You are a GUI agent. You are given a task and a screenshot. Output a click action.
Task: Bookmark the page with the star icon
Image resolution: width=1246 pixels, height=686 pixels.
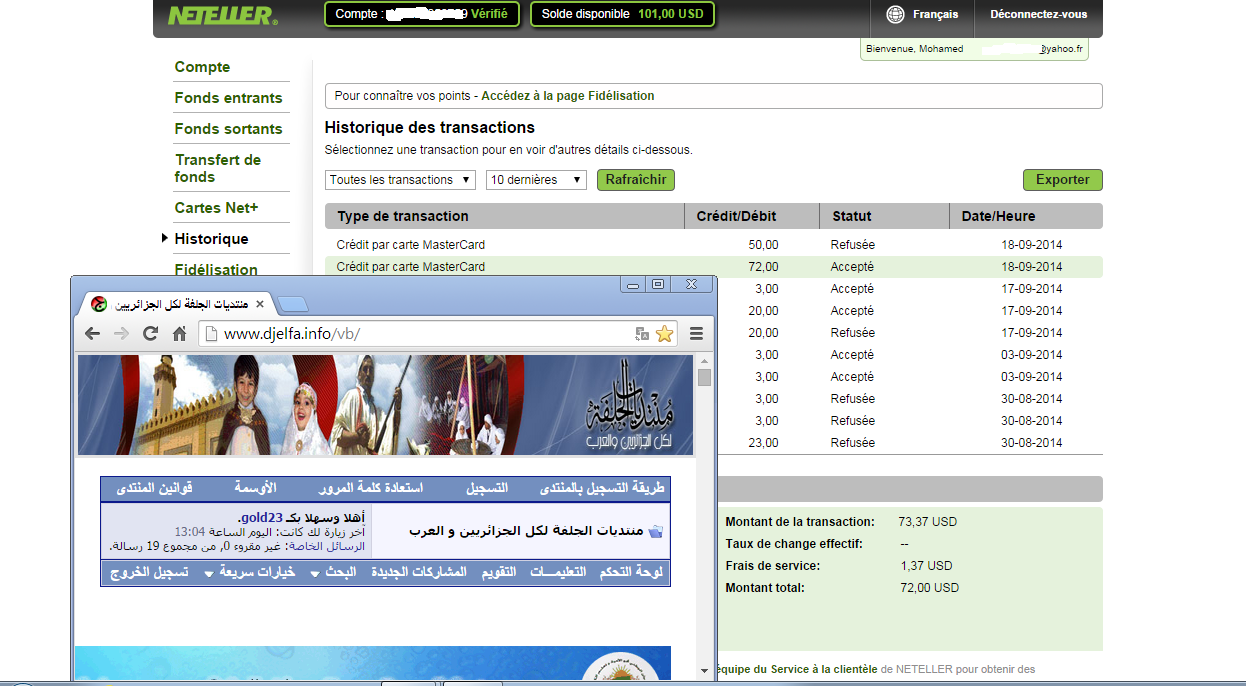664,334
